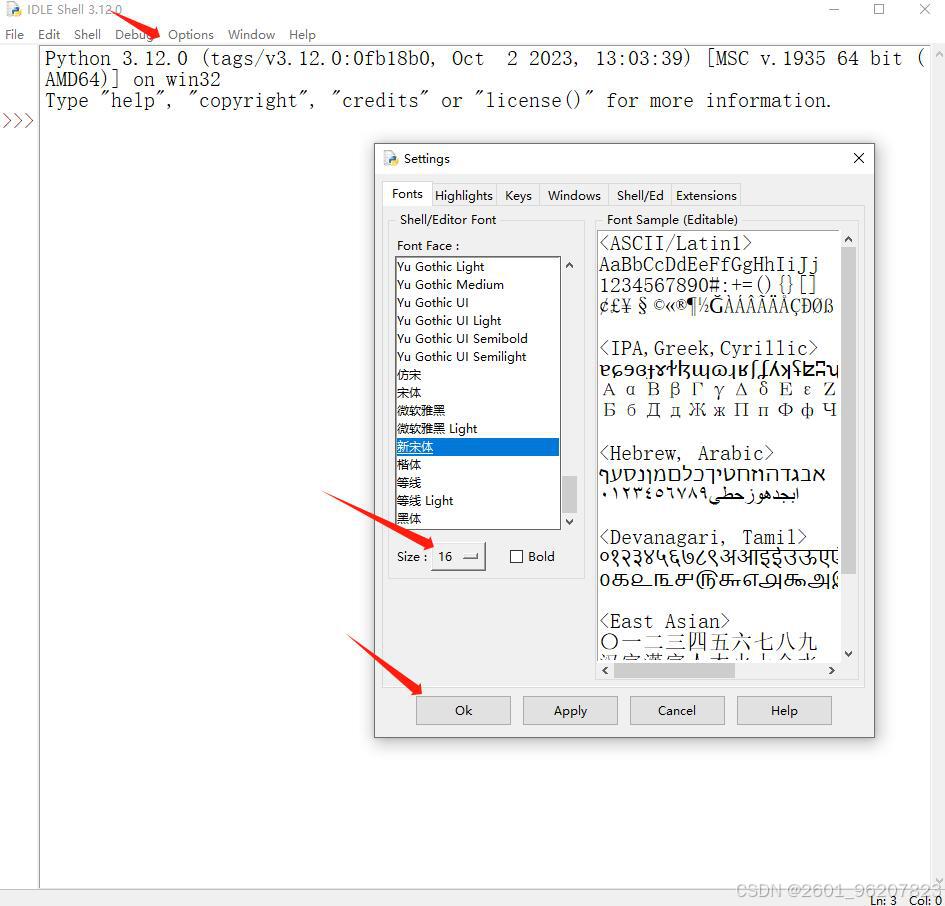
Task: Select the 仿宋 font
Action: pos(477,375)
